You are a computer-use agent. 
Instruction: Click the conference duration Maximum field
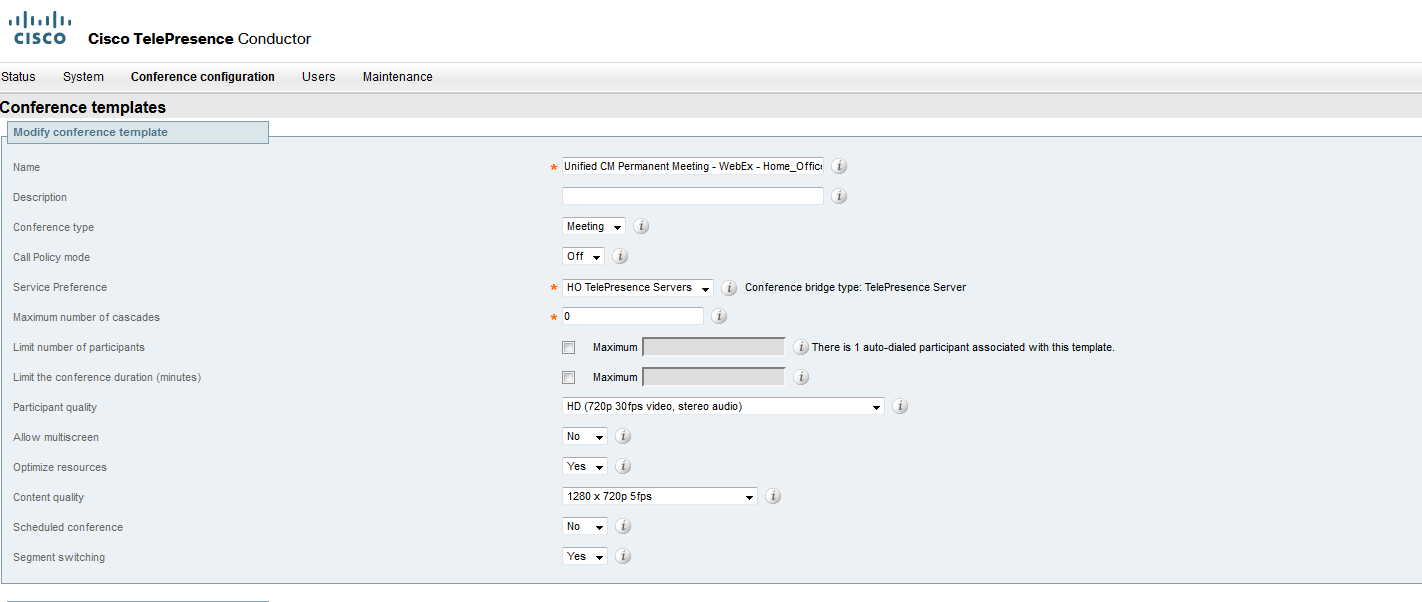(x=713, y=377)
